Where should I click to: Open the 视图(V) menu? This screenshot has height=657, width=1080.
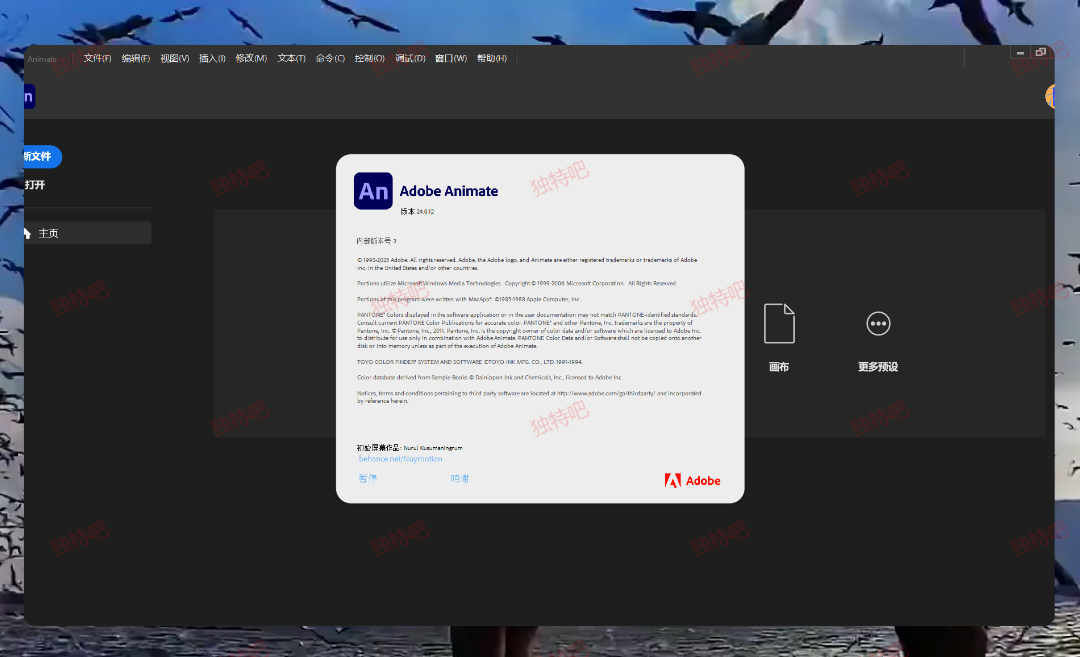(174, 59)
